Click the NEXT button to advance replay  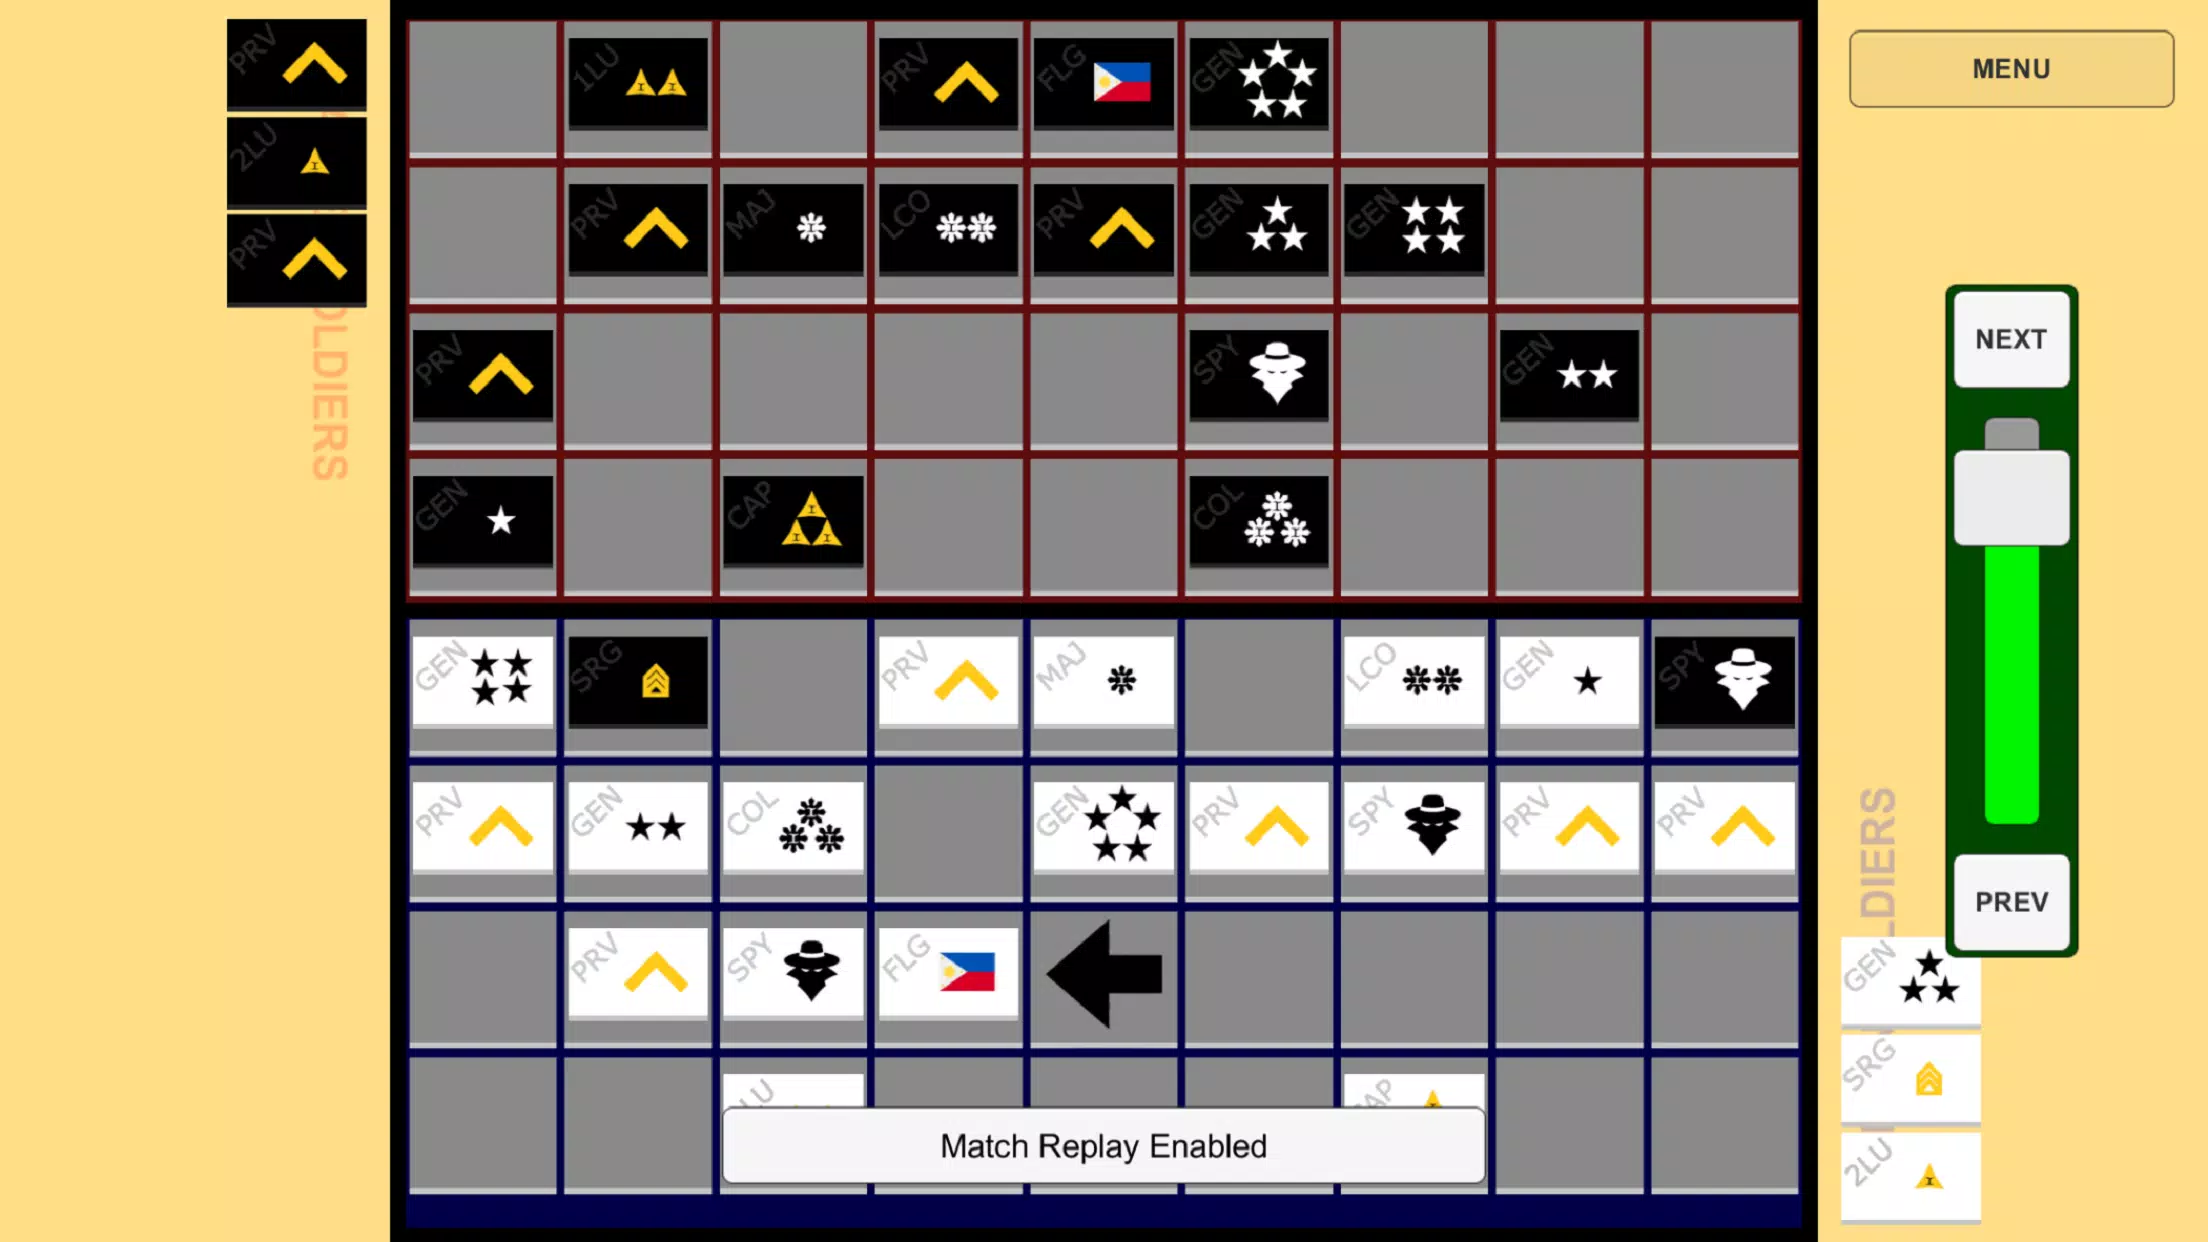point(2011,338)
